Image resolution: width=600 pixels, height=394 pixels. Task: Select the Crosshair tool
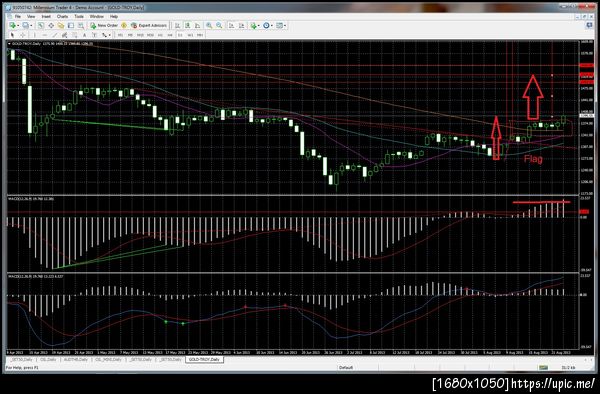(23, 35)
